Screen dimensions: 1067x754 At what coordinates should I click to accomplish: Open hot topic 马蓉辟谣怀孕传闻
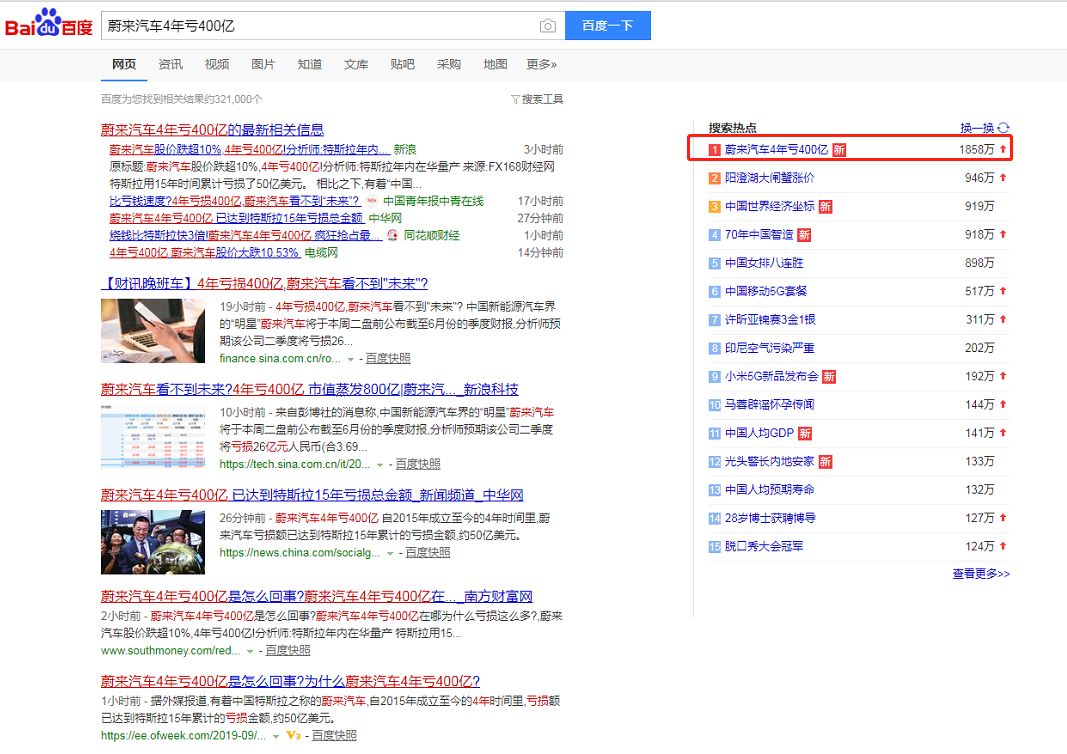769,404
